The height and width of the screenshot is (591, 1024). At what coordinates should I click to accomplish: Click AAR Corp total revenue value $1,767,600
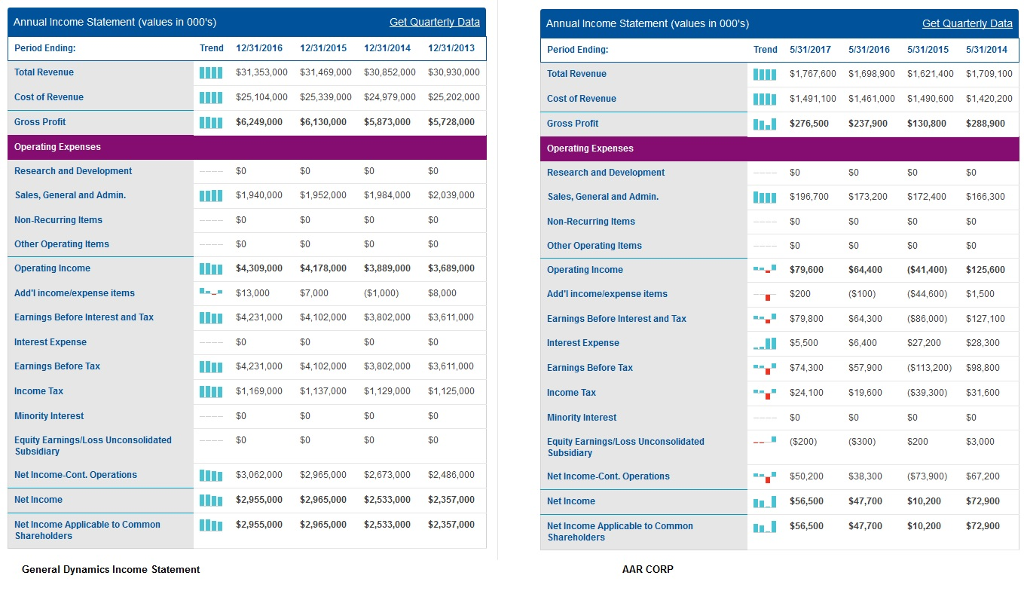pos(813,74)
